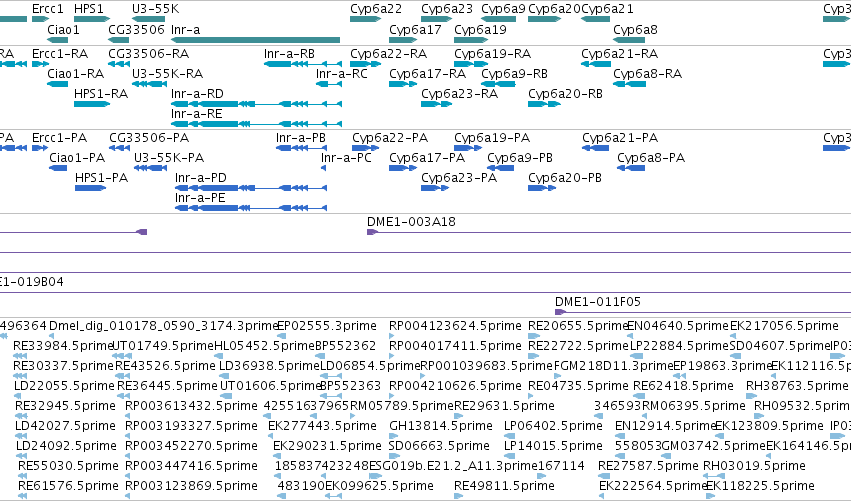Select EST RH03019.5prime
Viewport: 851px width, 501px height.
pos(754,465)
